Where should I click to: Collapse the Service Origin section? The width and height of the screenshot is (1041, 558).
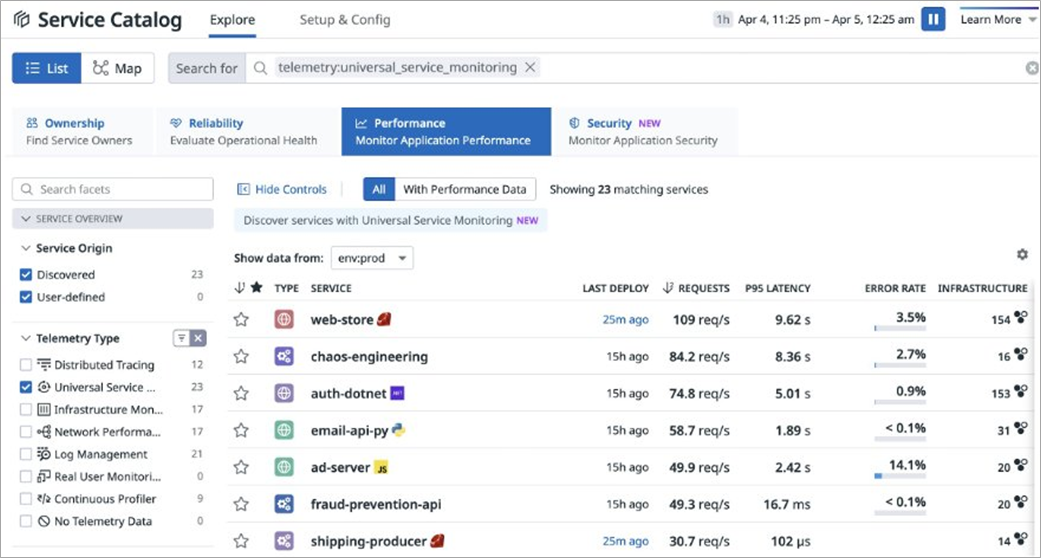(26, 248)
